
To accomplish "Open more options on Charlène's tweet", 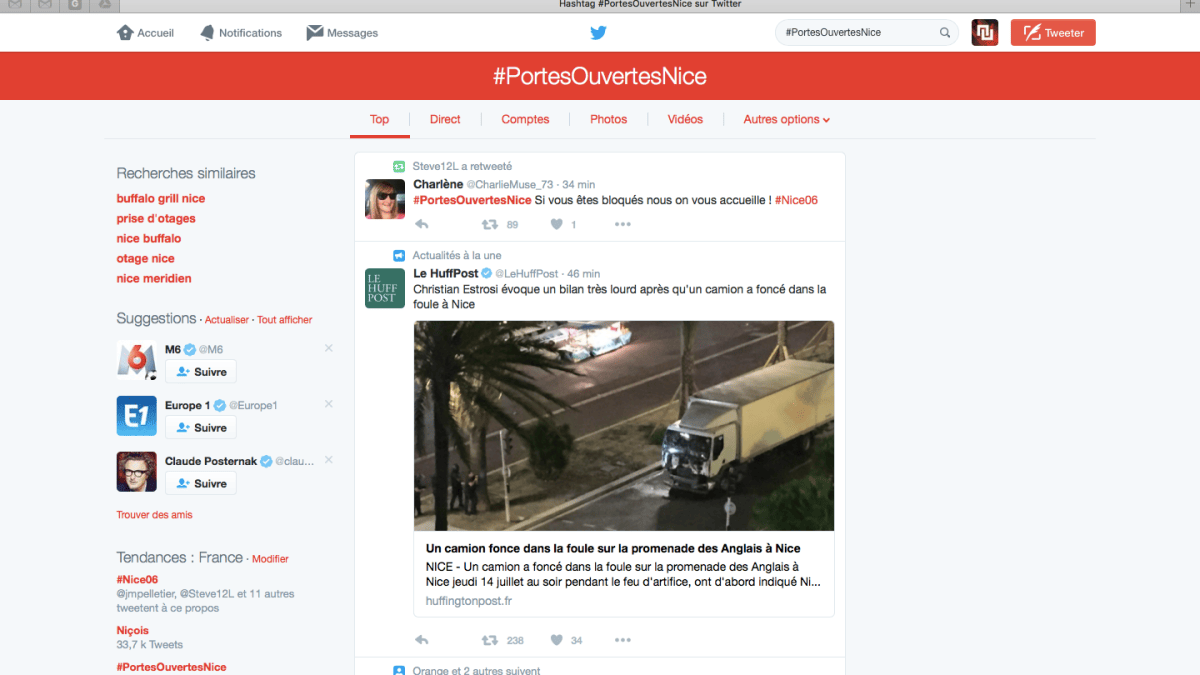I will point(623,224).
